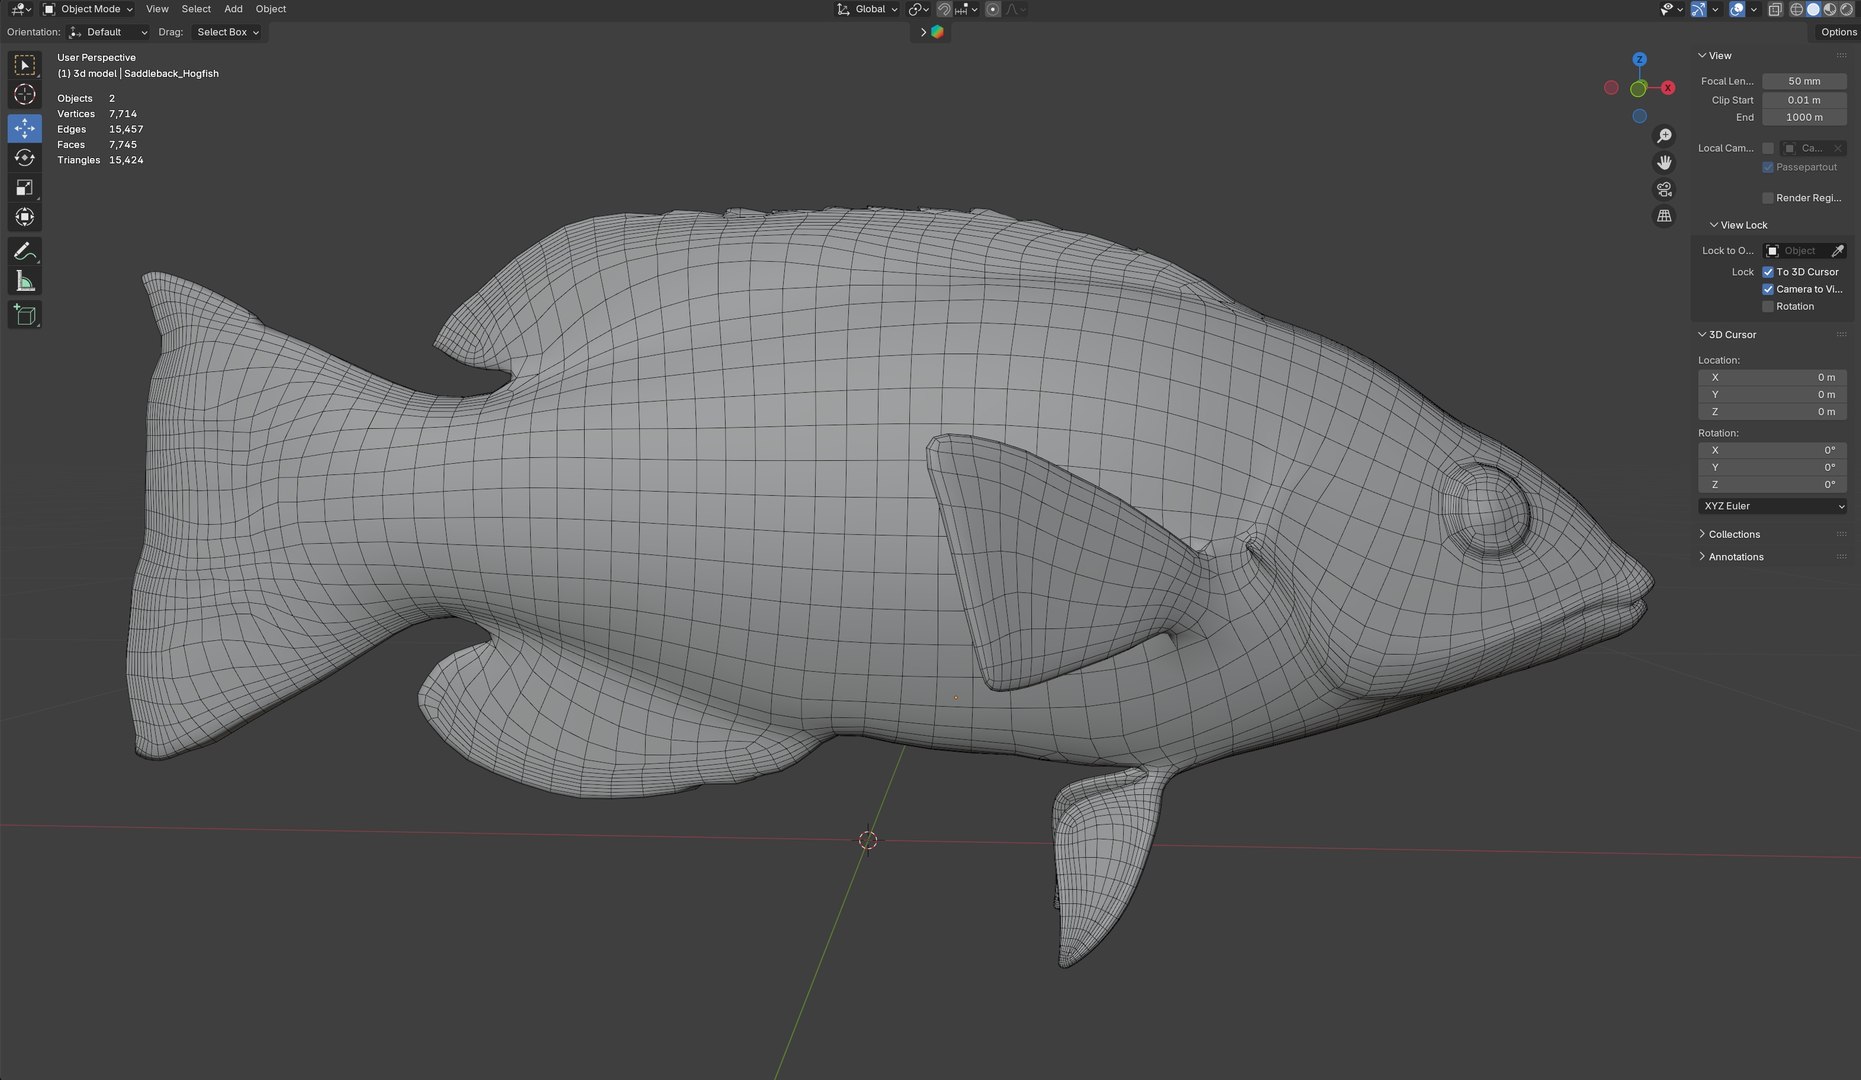Open the Global transform orientation dropdown

coord(866,9)
